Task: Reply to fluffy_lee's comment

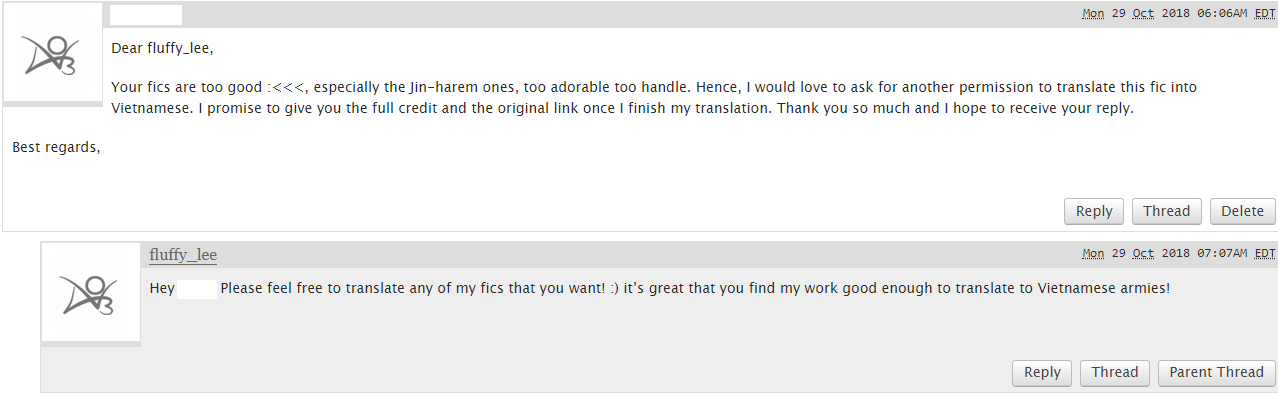Action: point(1042,372)
